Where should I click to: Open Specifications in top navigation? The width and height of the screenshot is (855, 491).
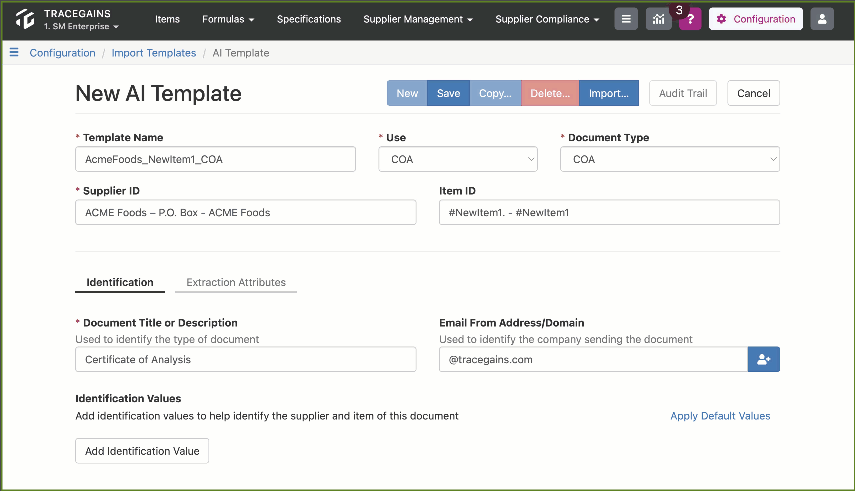309,19
